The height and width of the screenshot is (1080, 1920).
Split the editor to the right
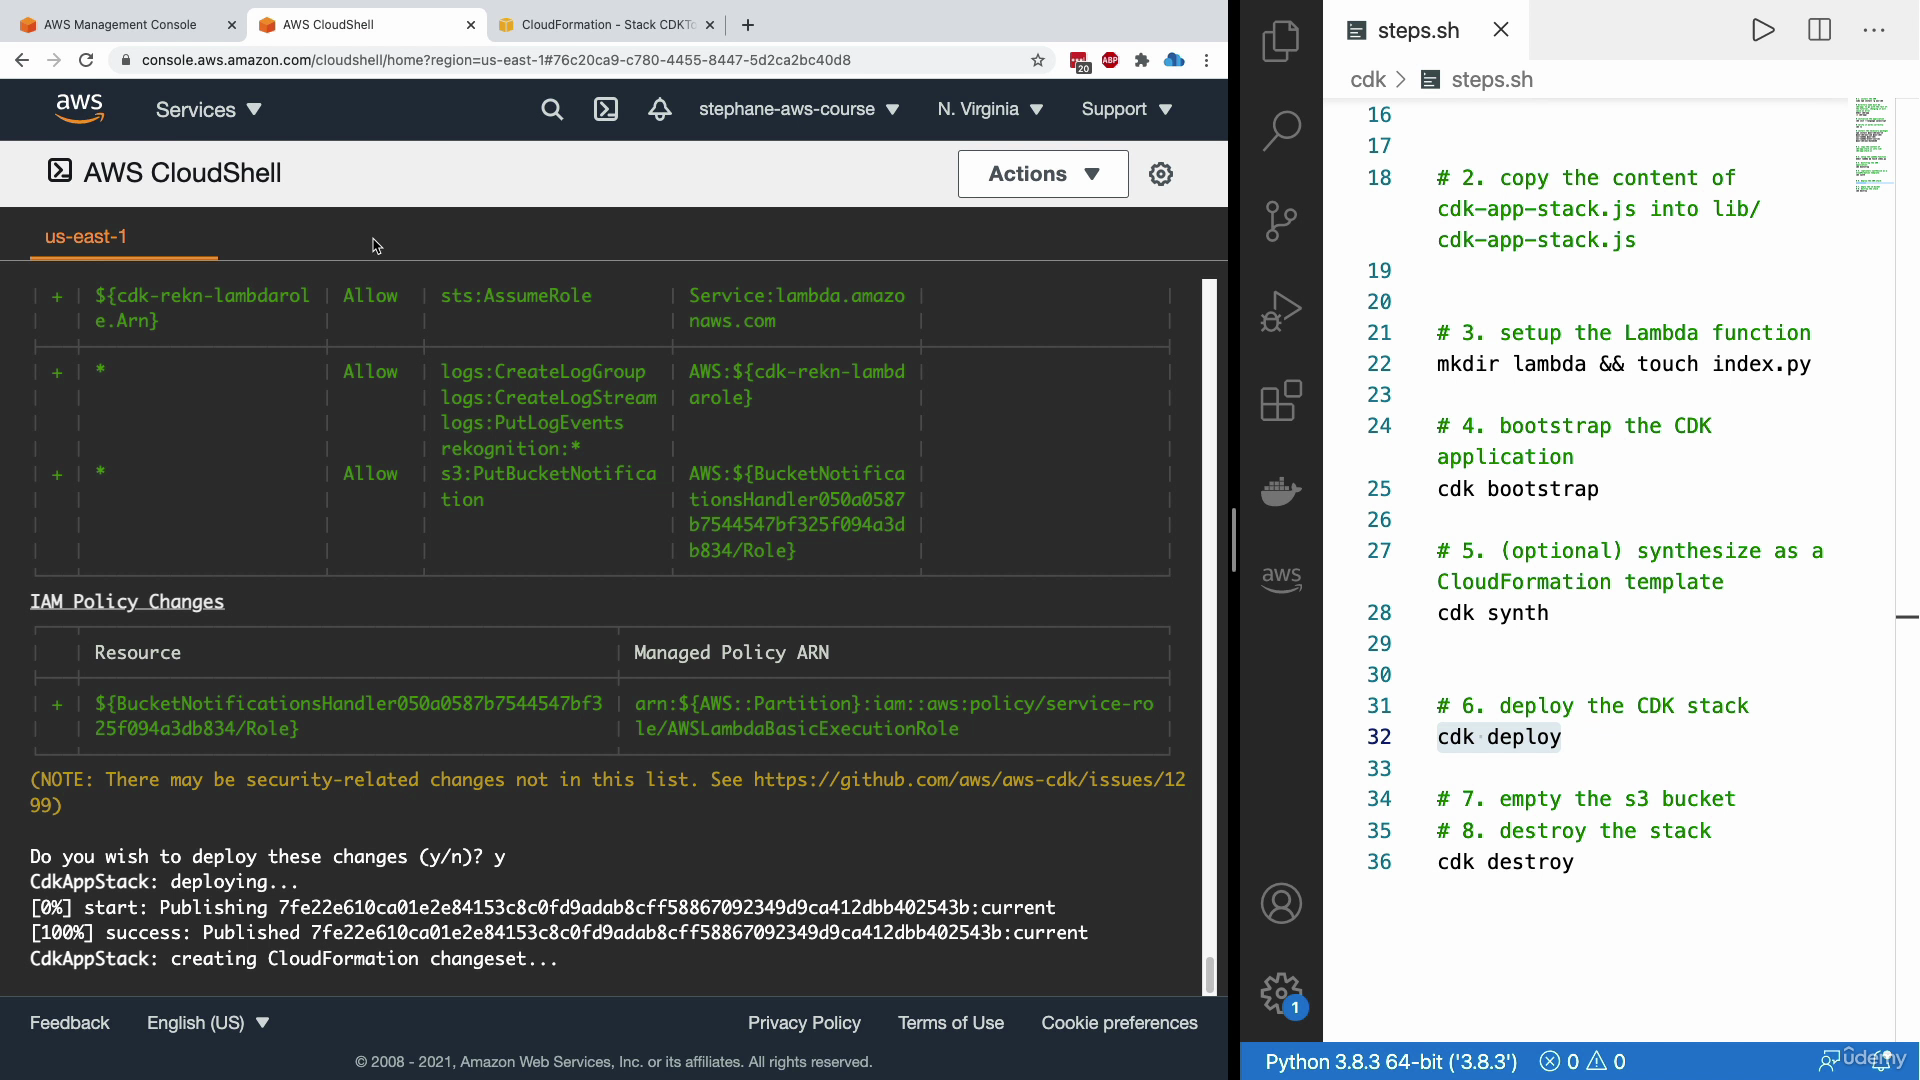click(x=1819, y=30)
